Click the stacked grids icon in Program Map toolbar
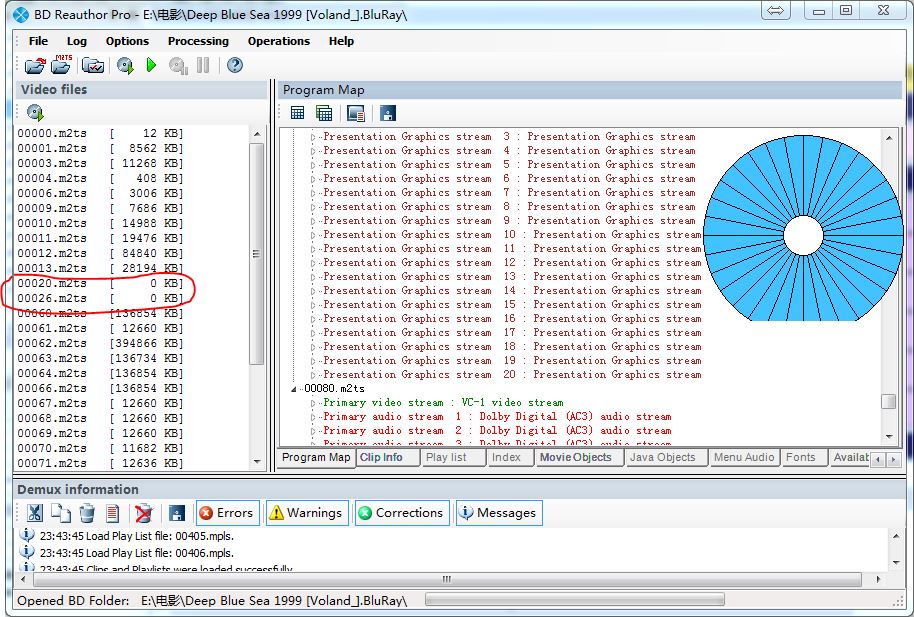Viewport: 914px width, 617px height. click(324, 113)
